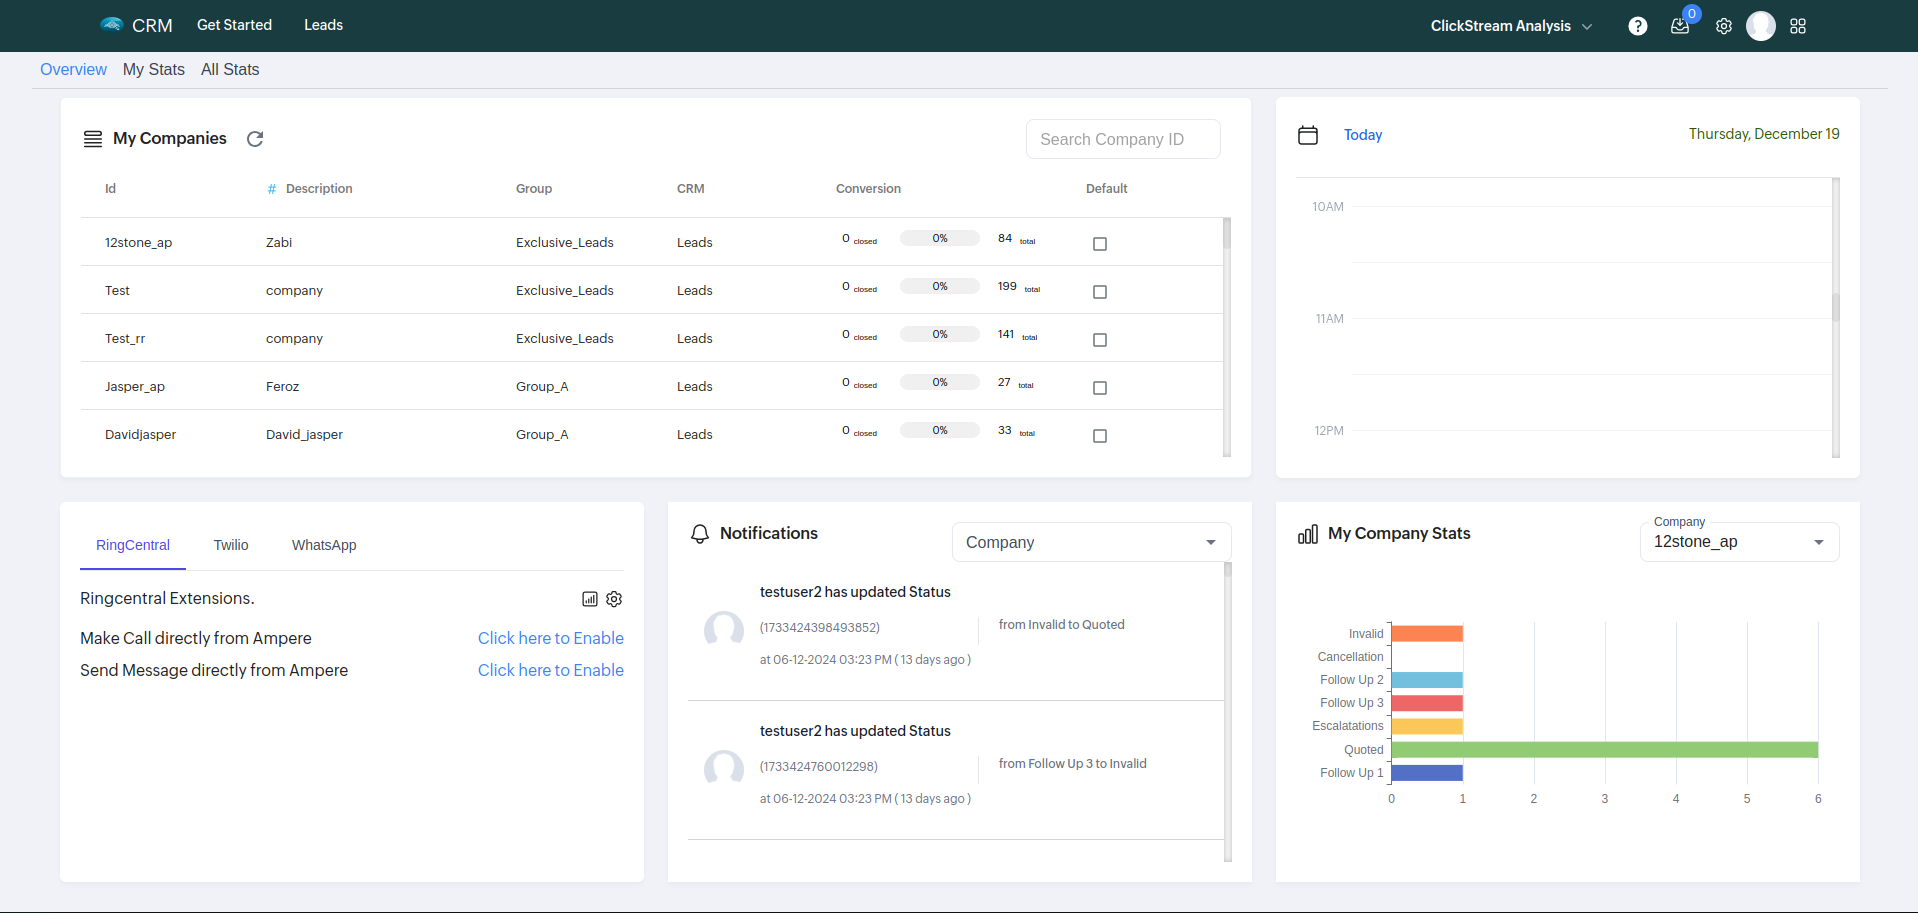Refresh the My Companies list

pyautogui.click(x=255, y=139)
